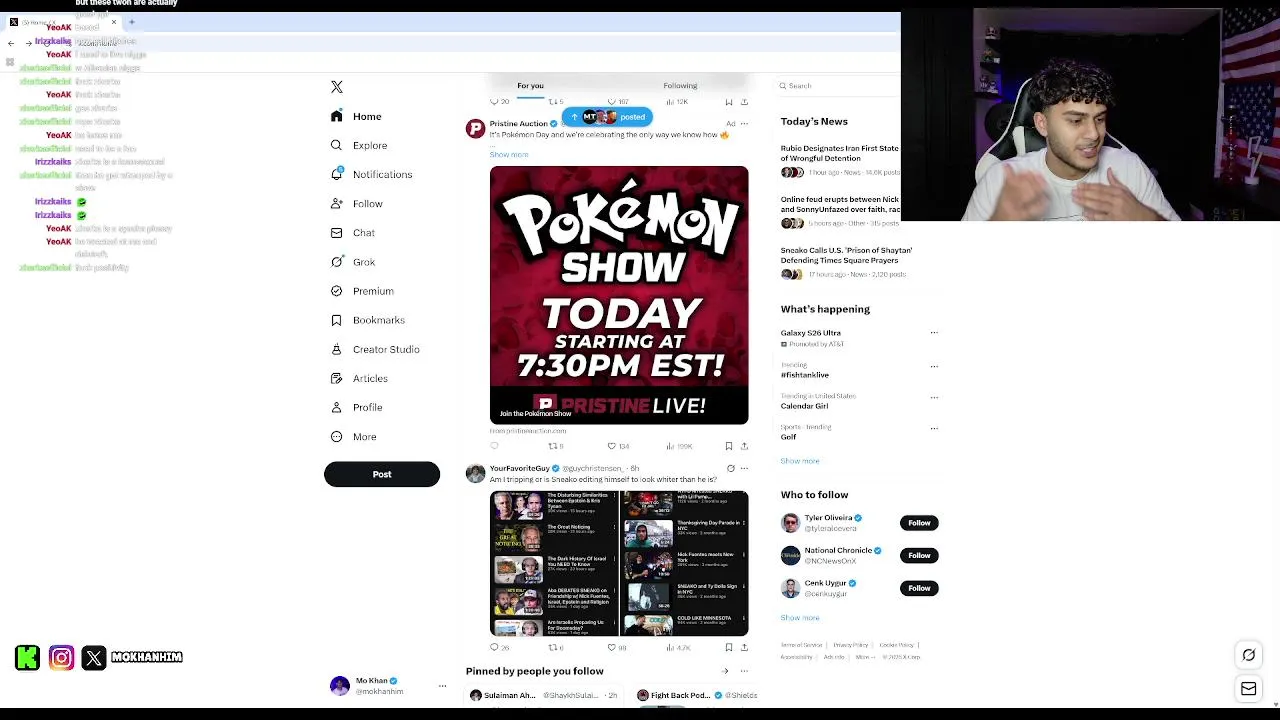Open the Sneako Calls U.S. news story
The height and width of the screenshot is (720, 1280).
(x=847, y=262)
